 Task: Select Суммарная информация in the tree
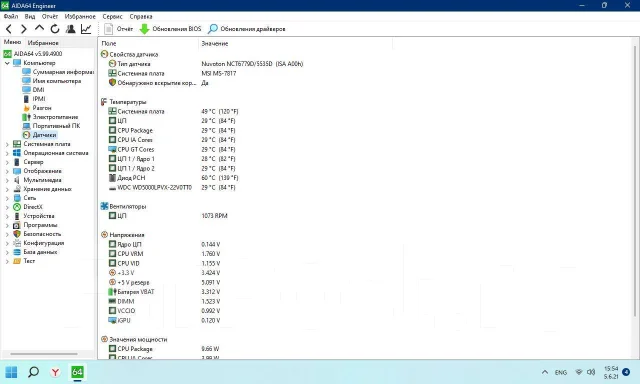[x=63, y=72]
